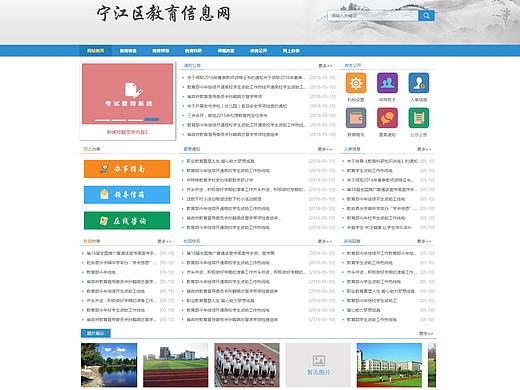This screenshot has height=390, width=520.
Task: Open 更多>> beside the 校园快讯 heading
Action: tap(325, 241)
